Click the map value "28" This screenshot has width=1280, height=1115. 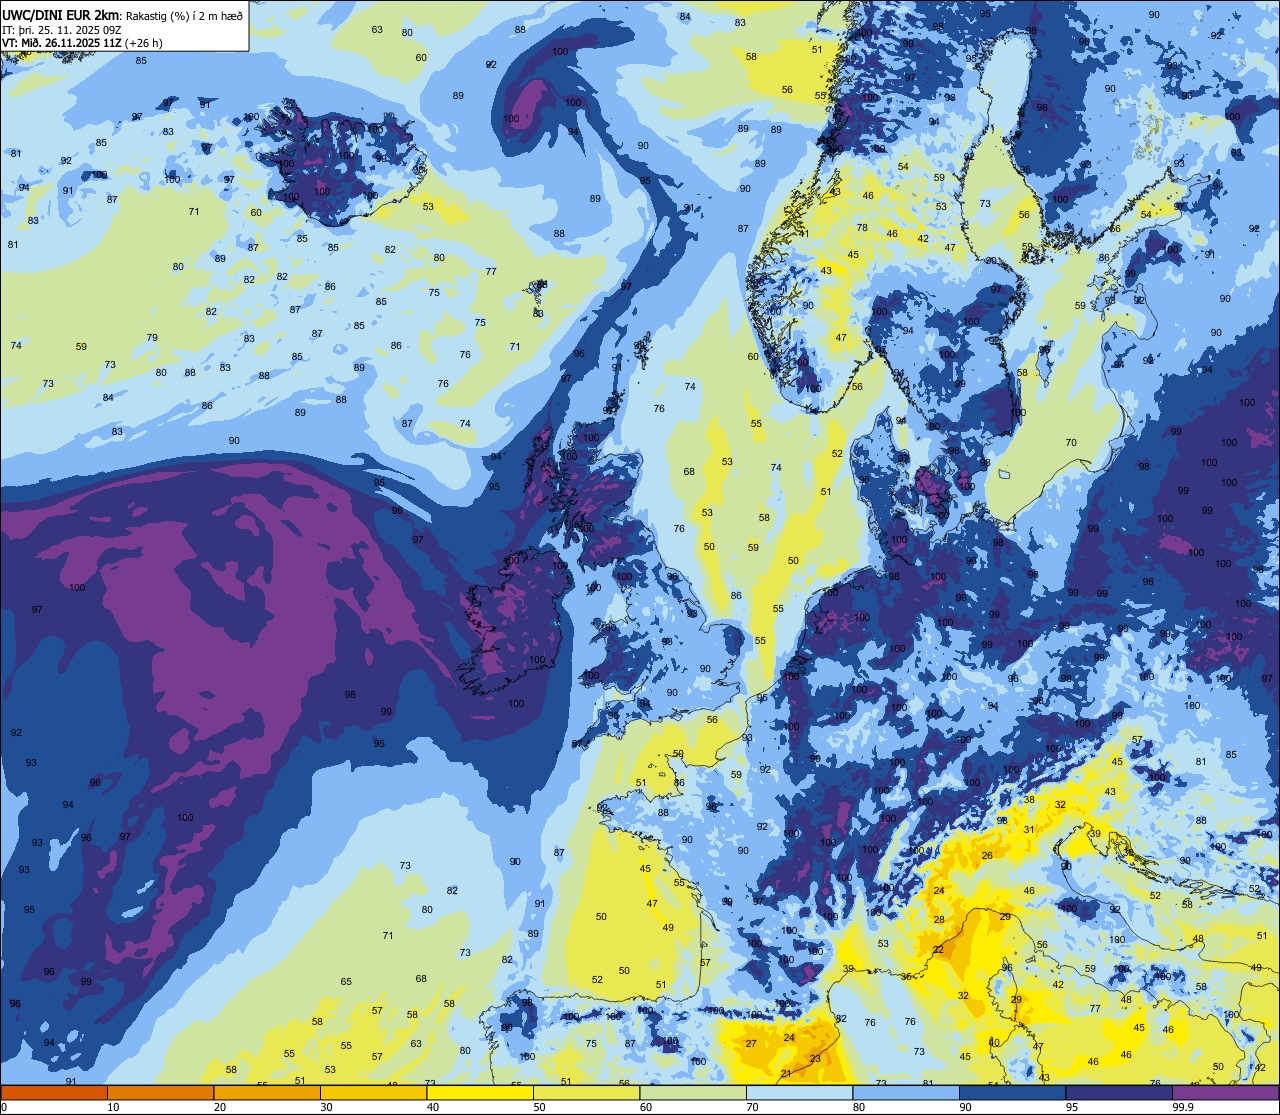point(939,920)
